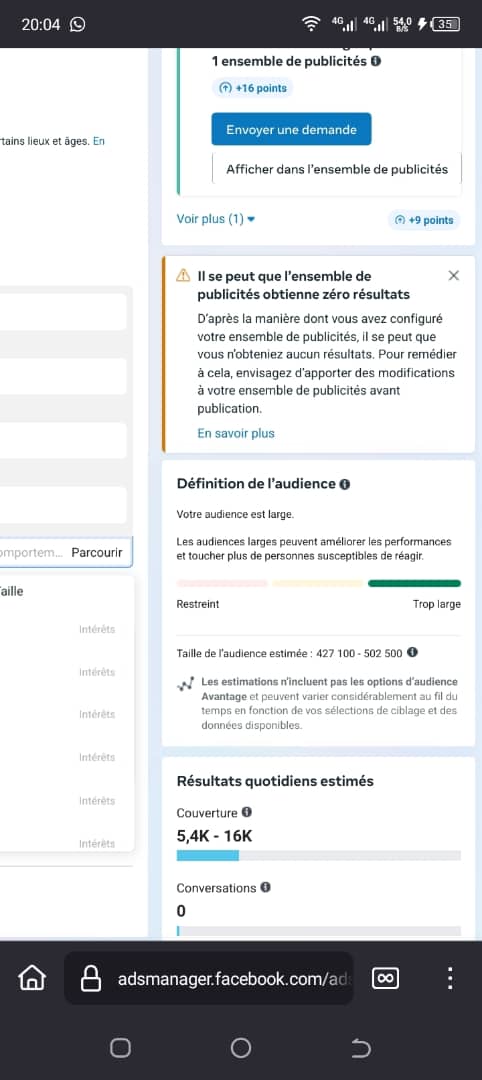482x1080 pixels.
Task: Click info icon next to Conversations
Action: click(x=265, y=887)
